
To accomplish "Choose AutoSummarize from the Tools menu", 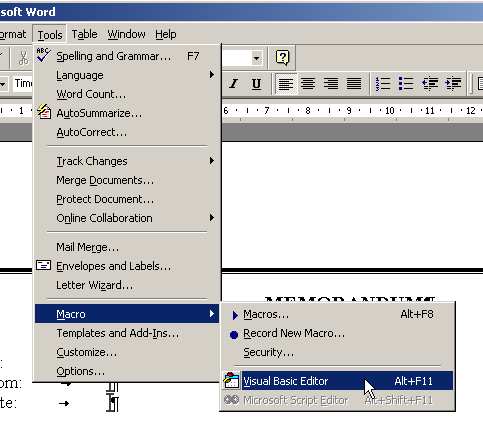I will pos(127,113).
